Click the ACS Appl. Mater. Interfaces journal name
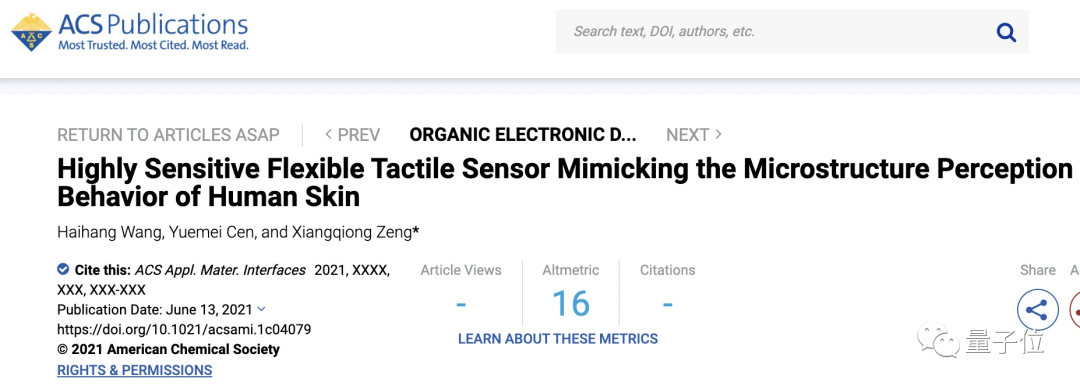 pyautogui.click(x=220, y=271)
